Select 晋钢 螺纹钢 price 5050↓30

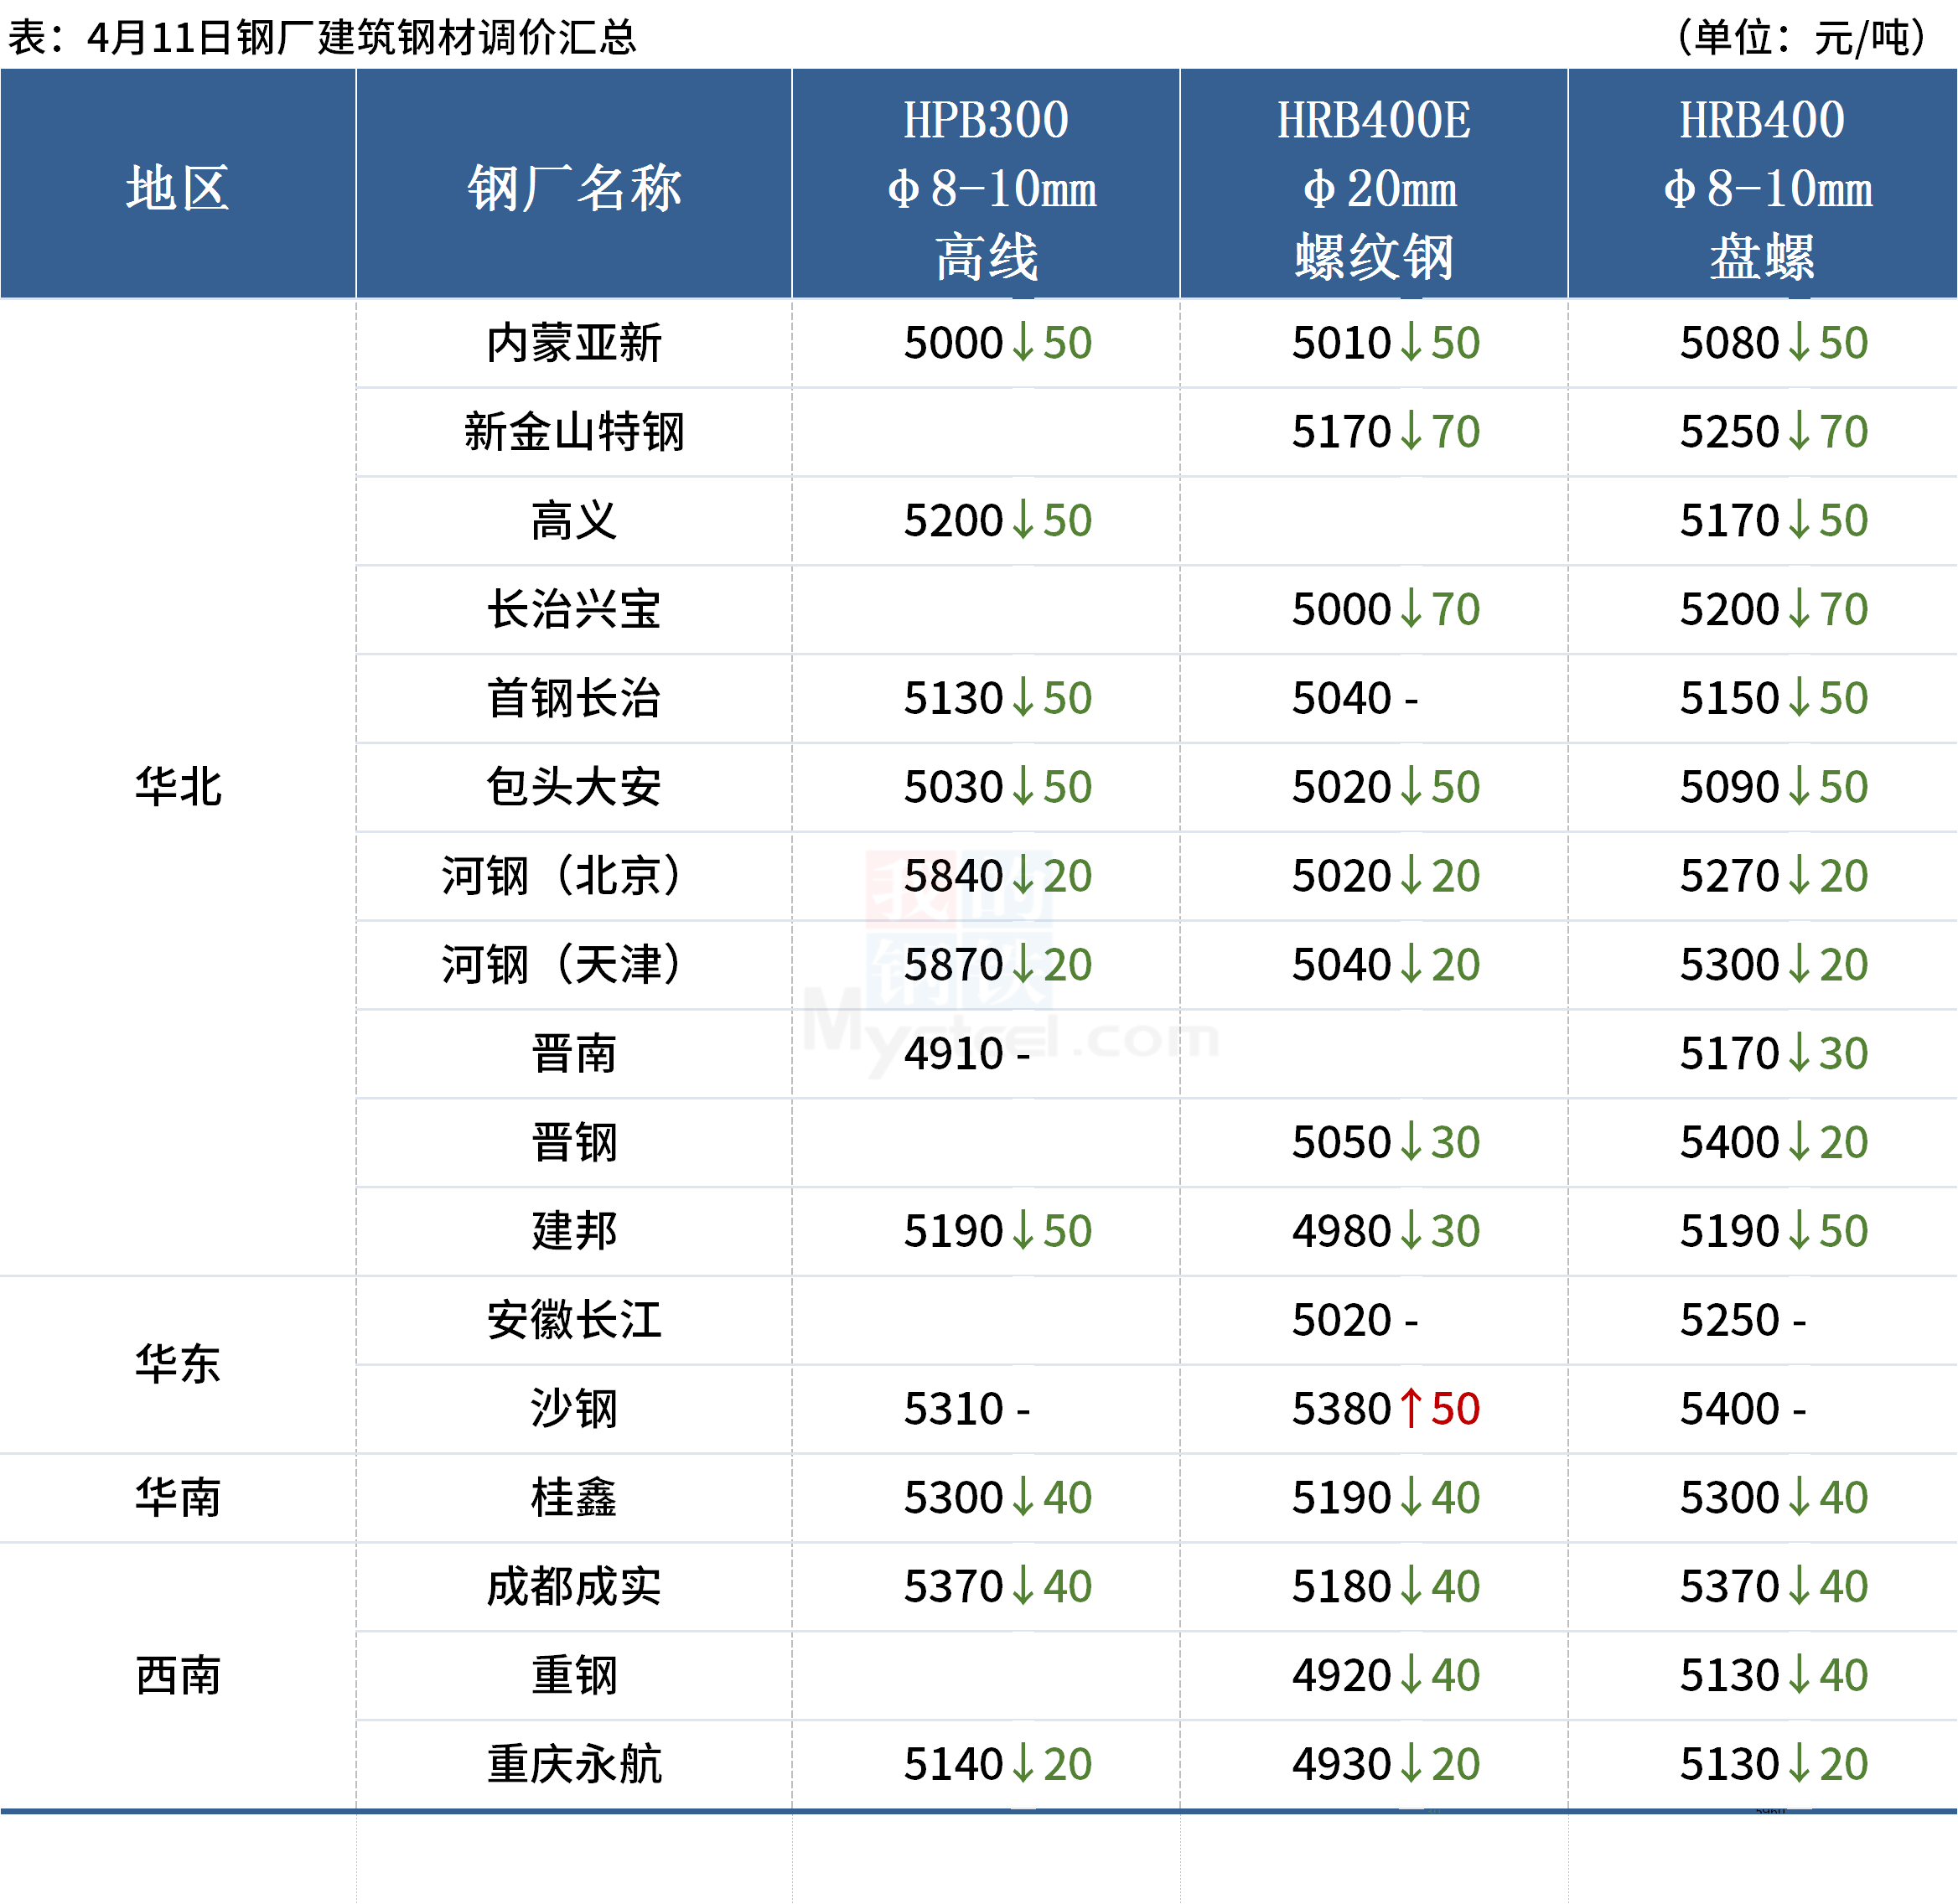[1386, 1142]
